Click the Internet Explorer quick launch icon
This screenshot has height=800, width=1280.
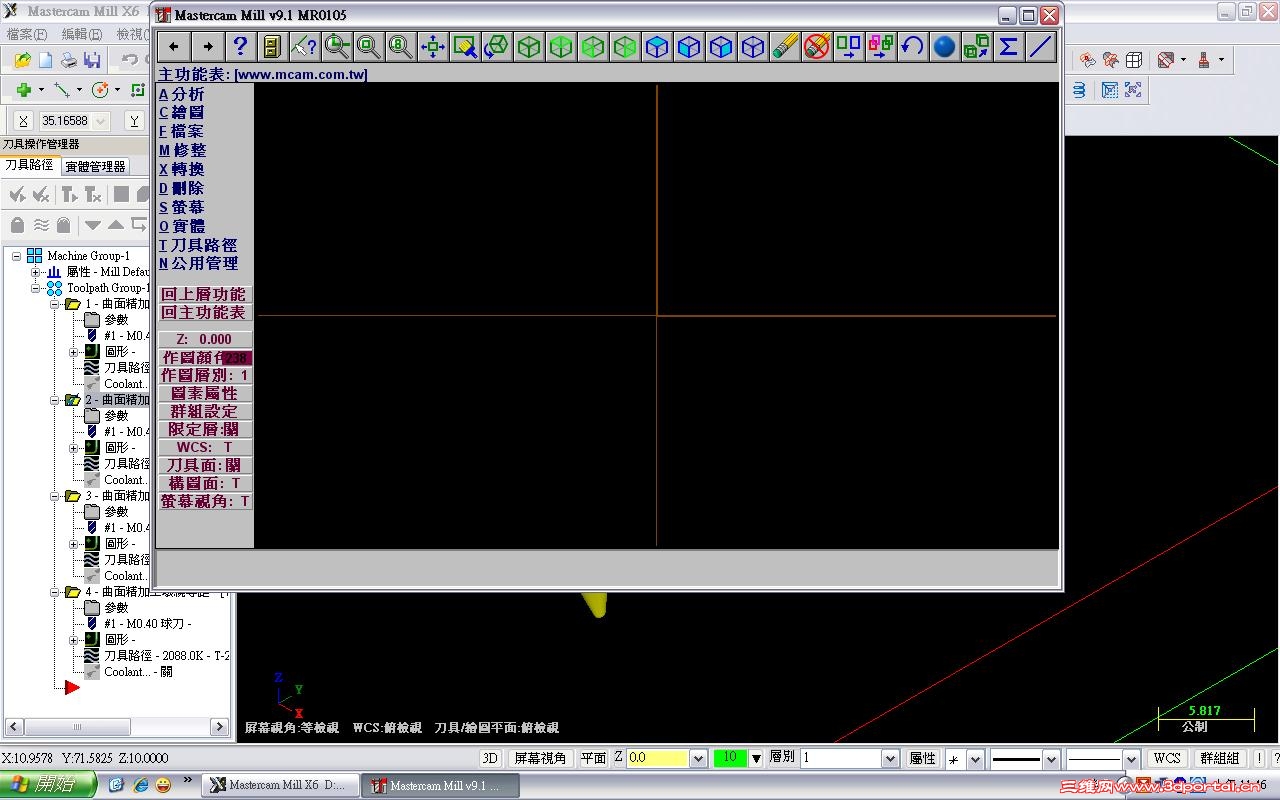point(140,785)
